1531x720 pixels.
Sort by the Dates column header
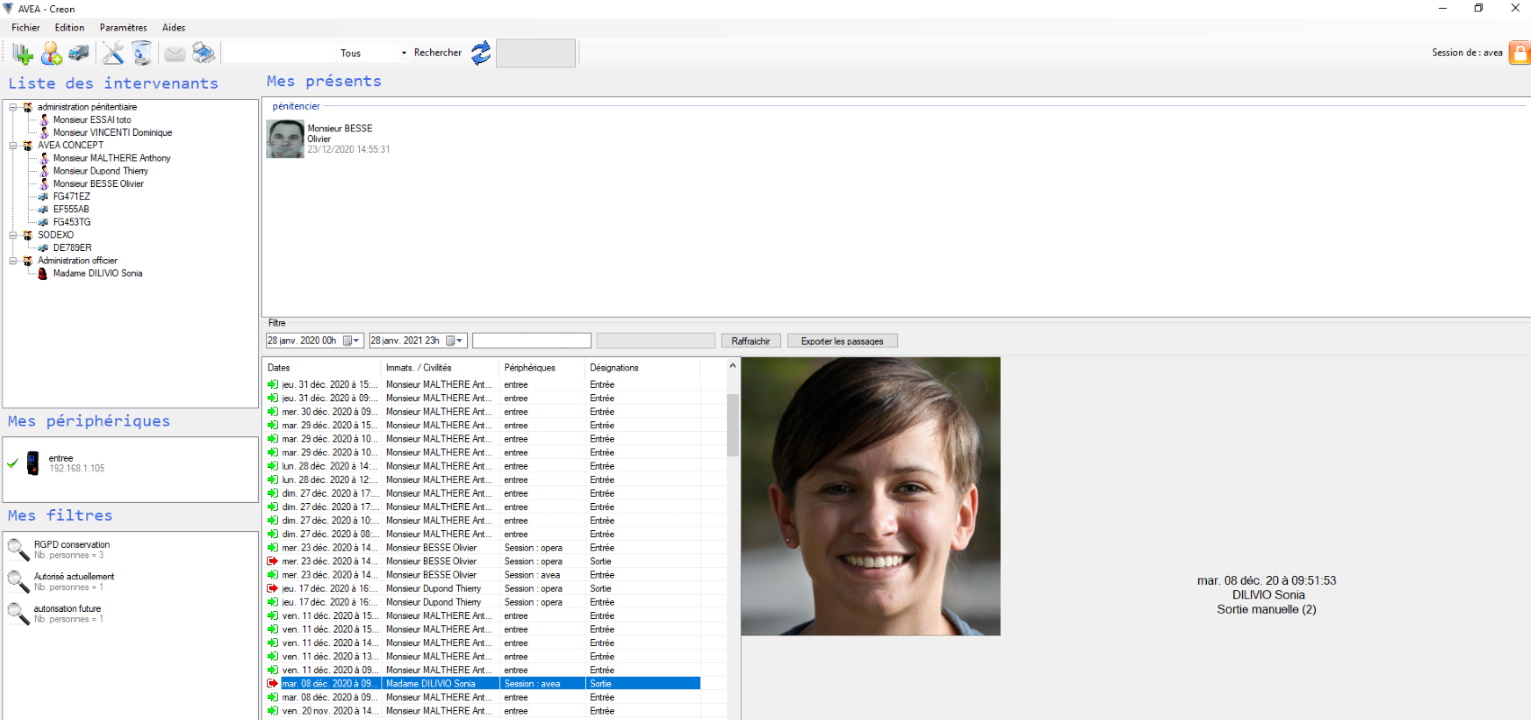point(322,368)
